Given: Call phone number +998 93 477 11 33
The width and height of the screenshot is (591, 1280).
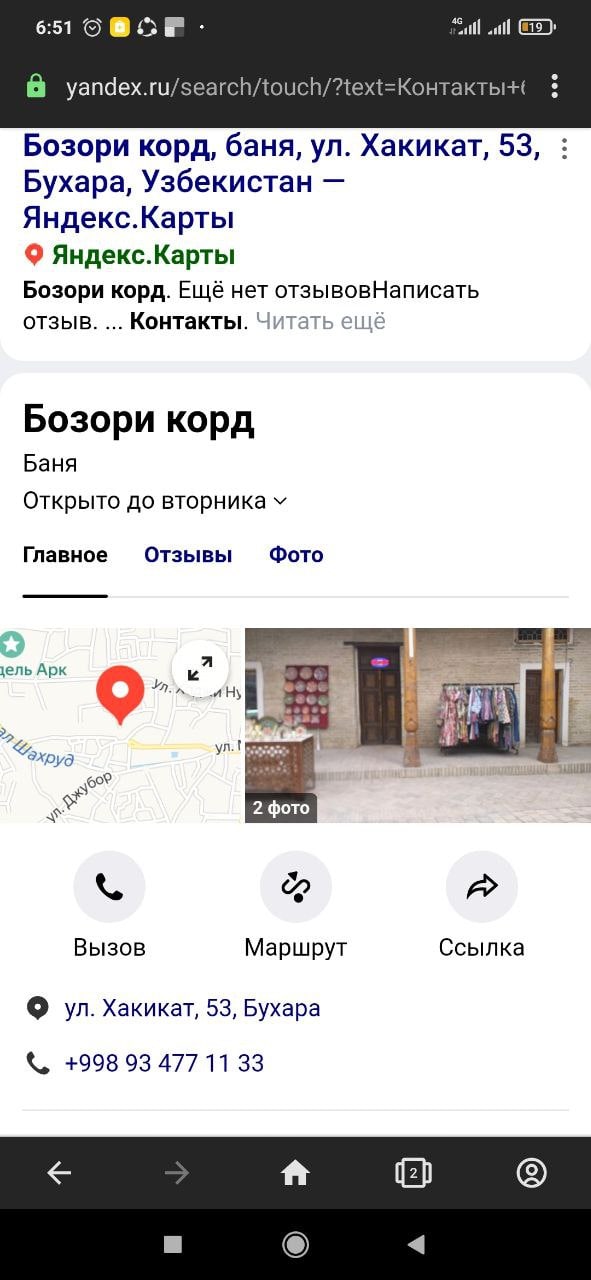Looking at the screenshot, I should 164,1063.
